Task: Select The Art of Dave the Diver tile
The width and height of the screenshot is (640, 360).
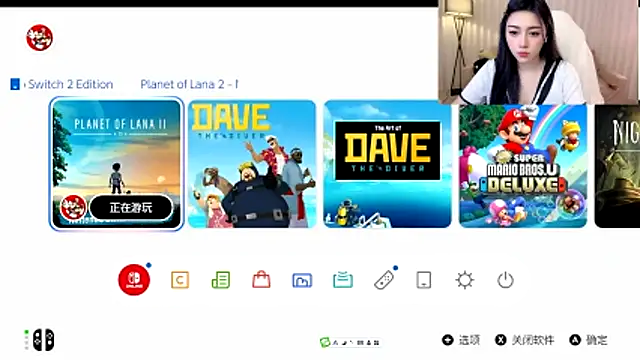Action: [x=387, y=164]
